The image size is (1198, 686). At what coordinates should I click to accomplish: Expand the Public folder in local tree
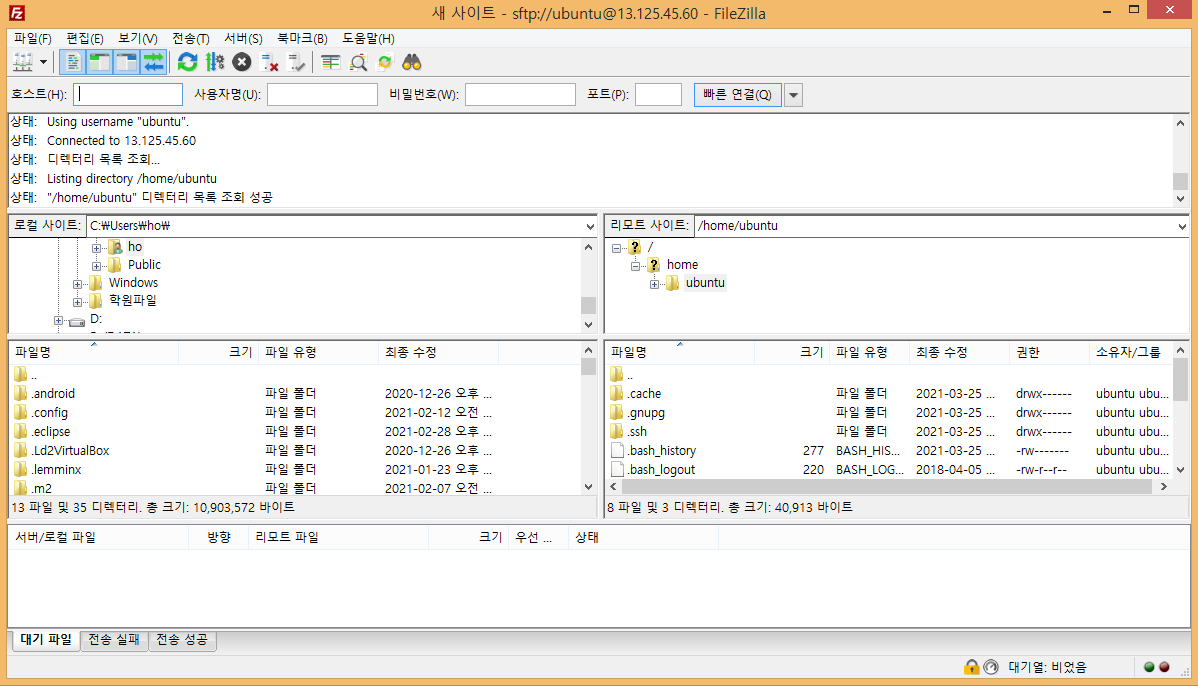[96, 266]
